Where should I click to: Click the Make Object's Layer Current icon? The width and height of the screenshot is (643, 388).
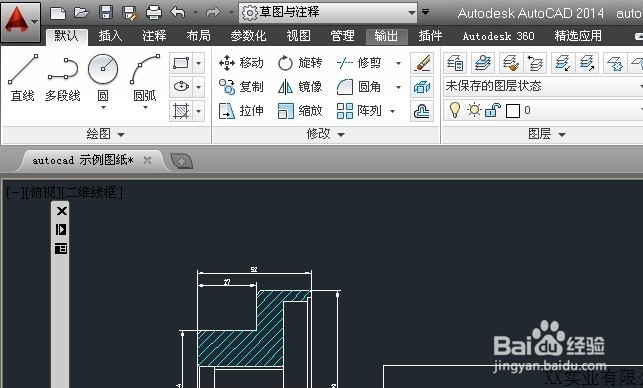tap(483, 63)
